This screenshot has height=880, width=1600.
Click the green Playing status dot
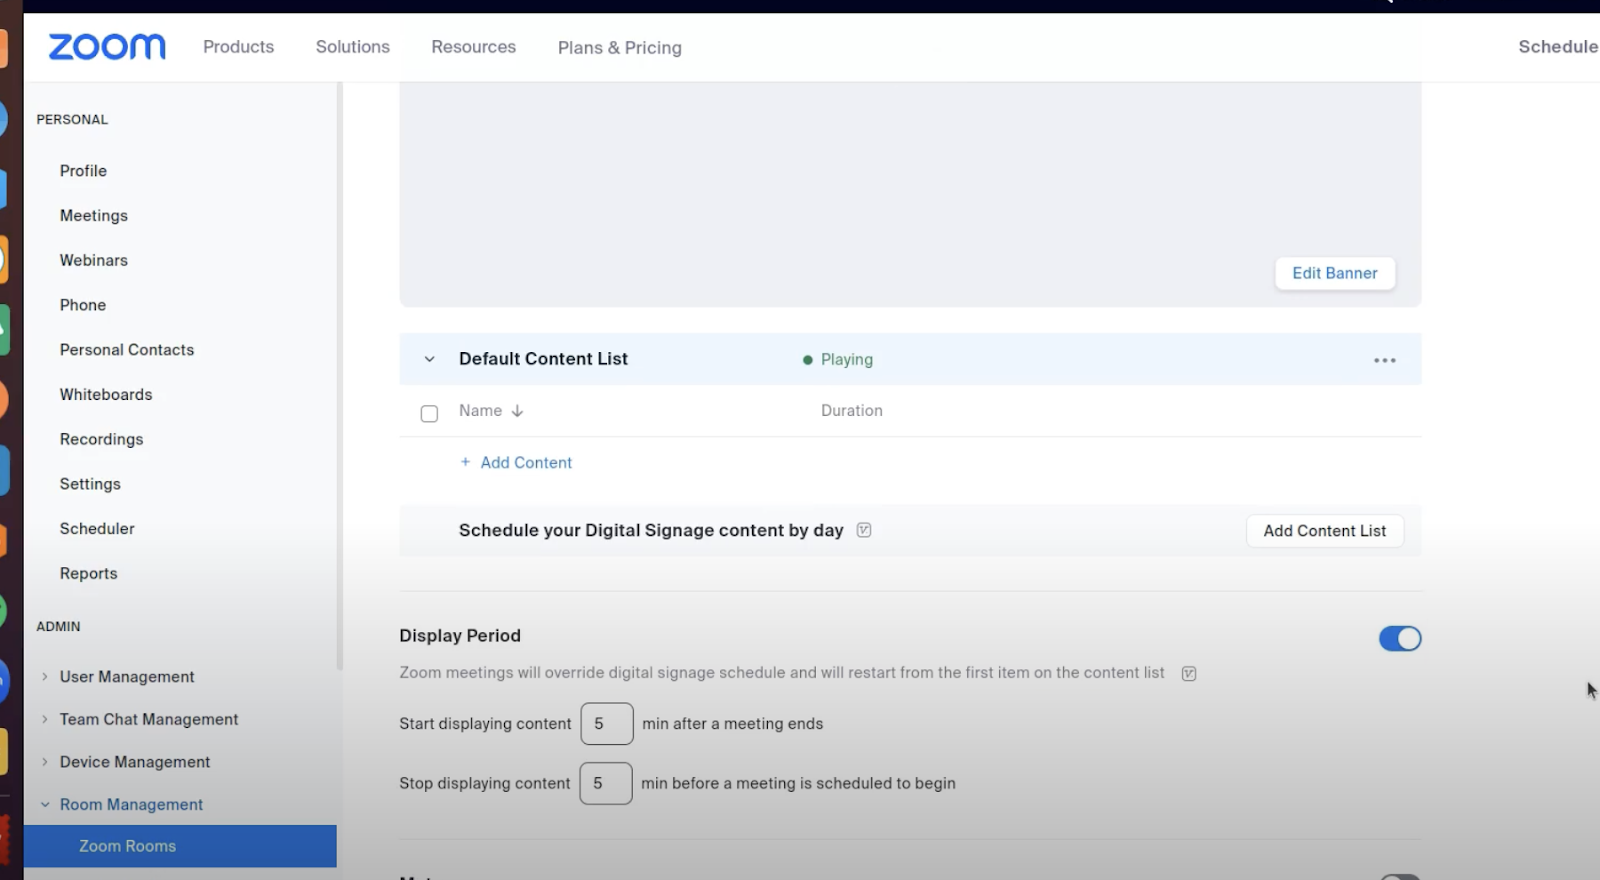(x=807, y=360)
